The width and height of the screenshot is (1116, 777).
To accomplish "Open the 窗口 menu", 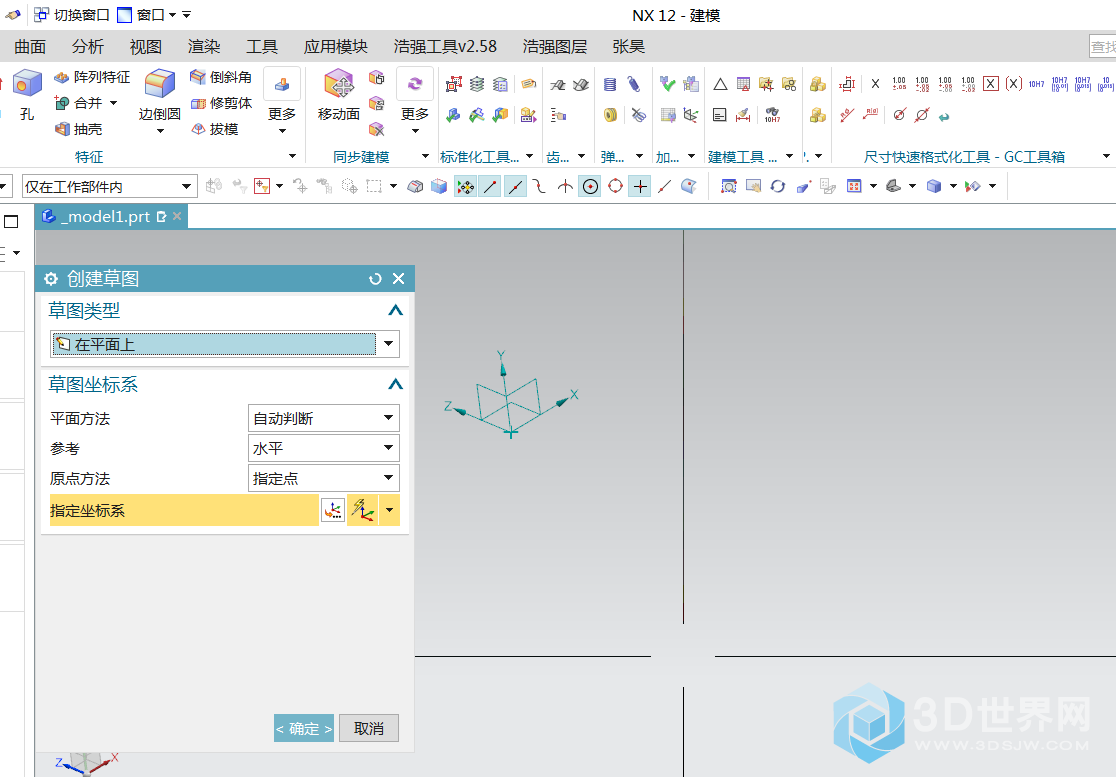I will click(x=147, y=15).
